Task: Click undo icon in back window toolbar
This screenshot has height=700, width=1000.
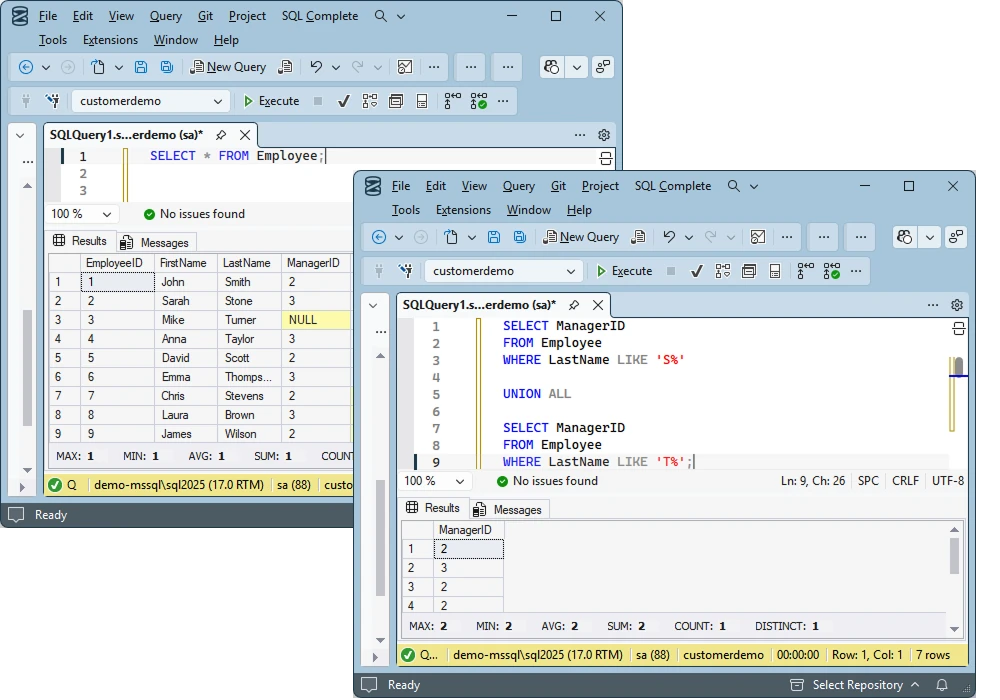Action: (316, 67)
